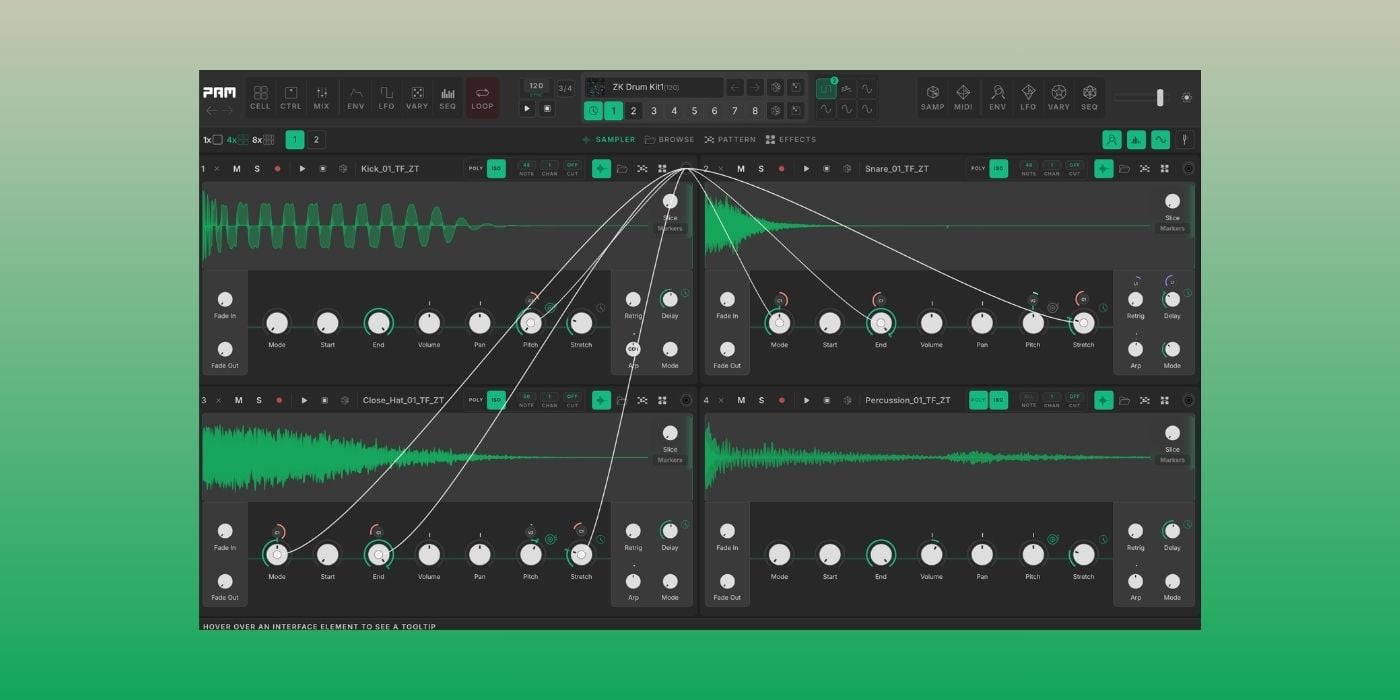Toggle the sine wave LFO visibility button
Screen dimensions: 1400x700
pos(1161,140)
